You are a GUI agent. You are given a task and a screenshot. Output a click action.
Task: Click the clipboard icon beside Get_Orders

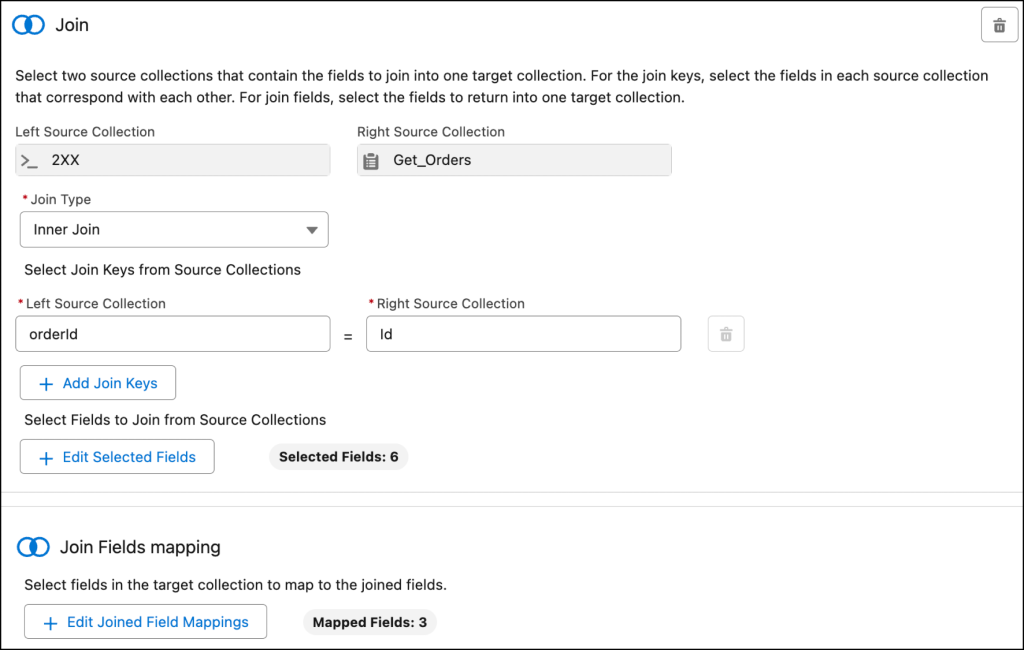371,160
